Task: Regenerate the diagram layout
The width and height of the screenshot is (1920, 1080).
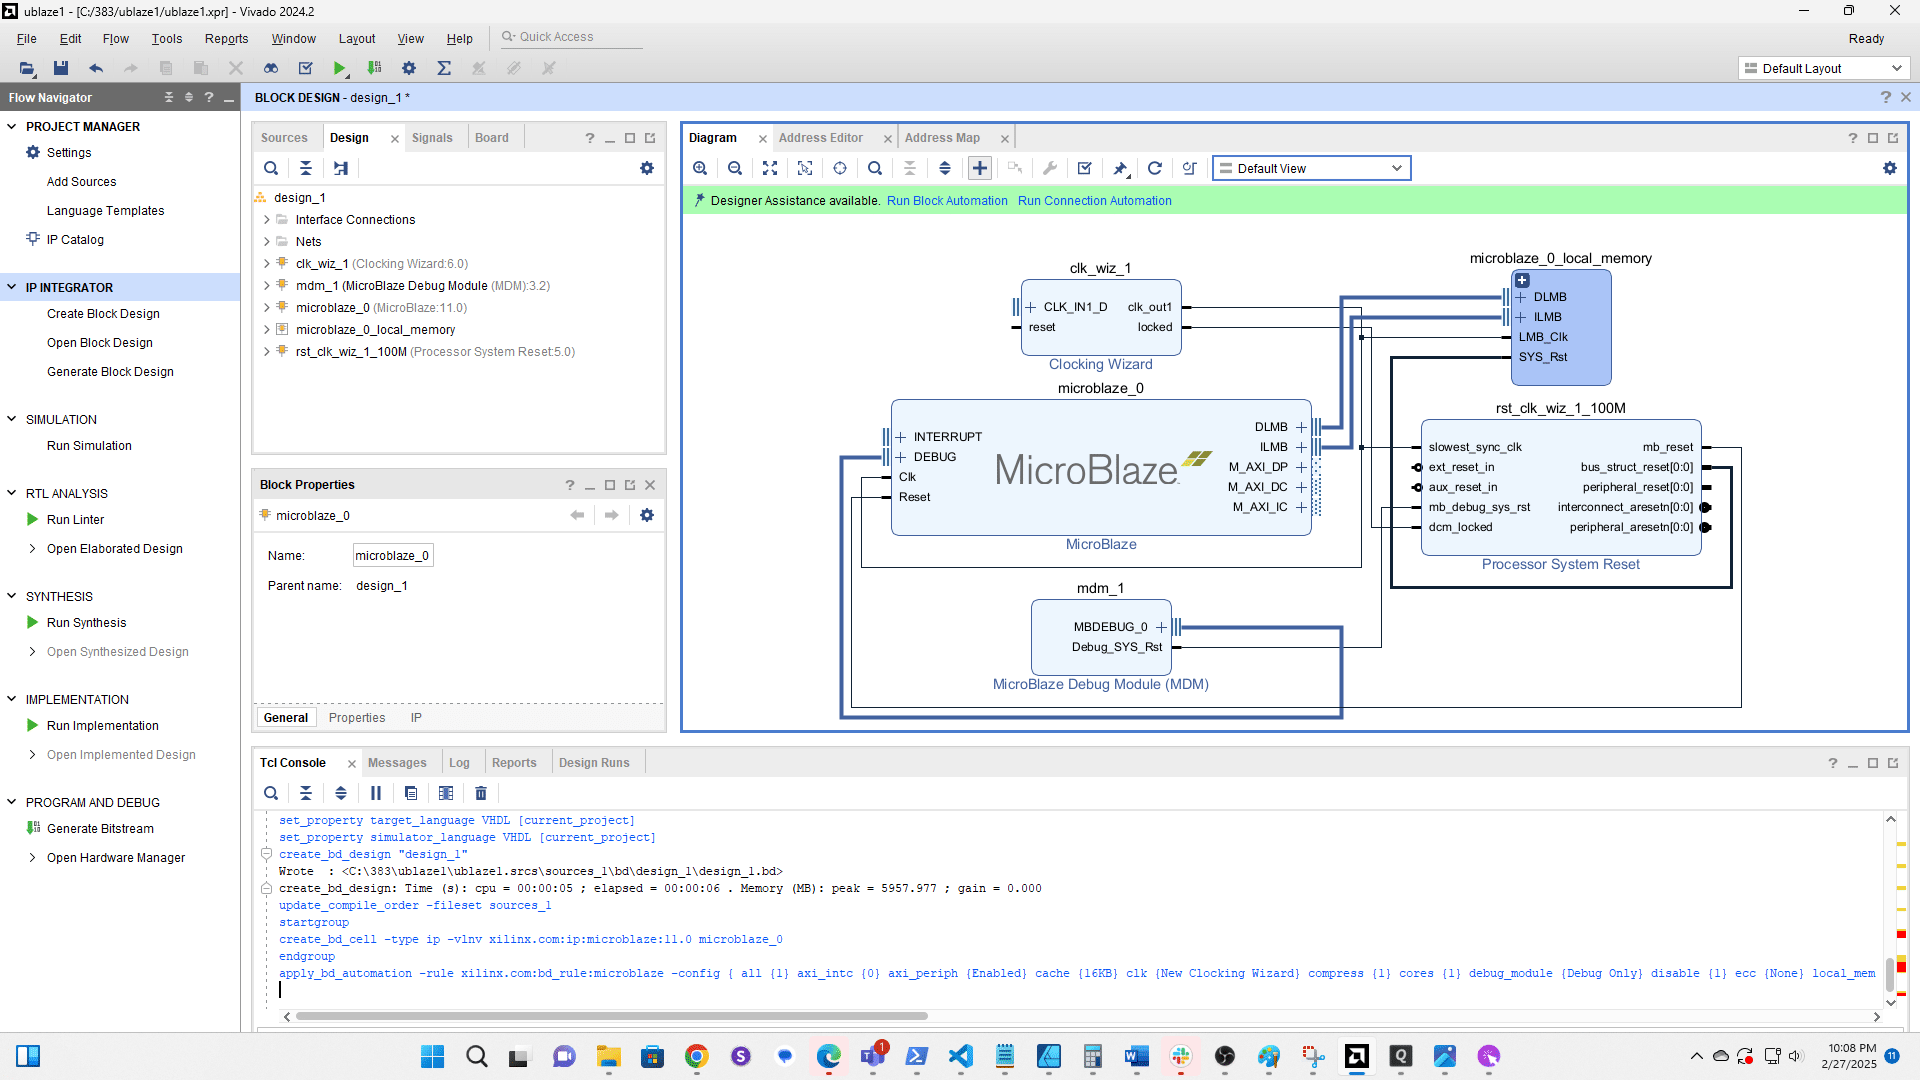Action: coord(1155,168)
